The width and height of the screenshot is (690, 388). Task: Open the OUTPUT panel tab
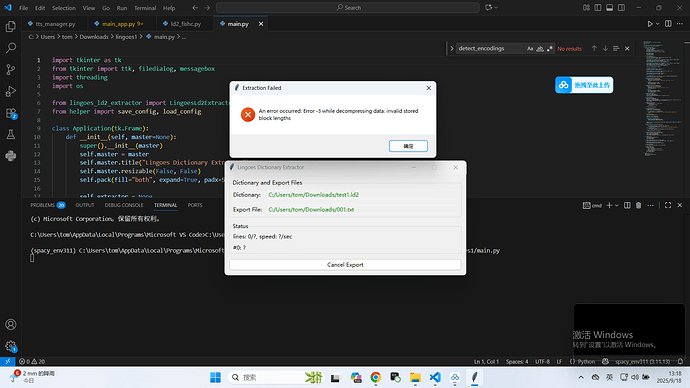(84, 205)
